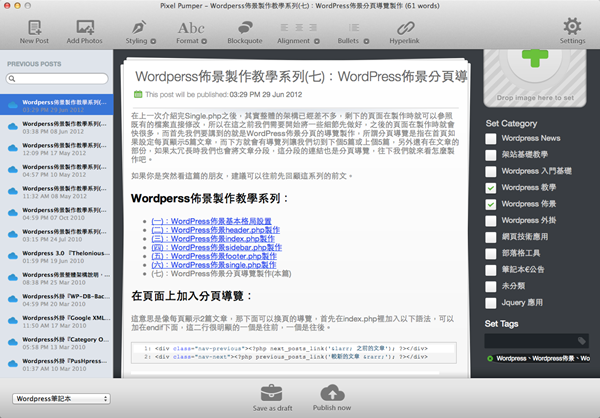The height and width of the screenshot is (418, 600).
Task: Expand the Format dropdown arrow
Action: tap(204, 41)
